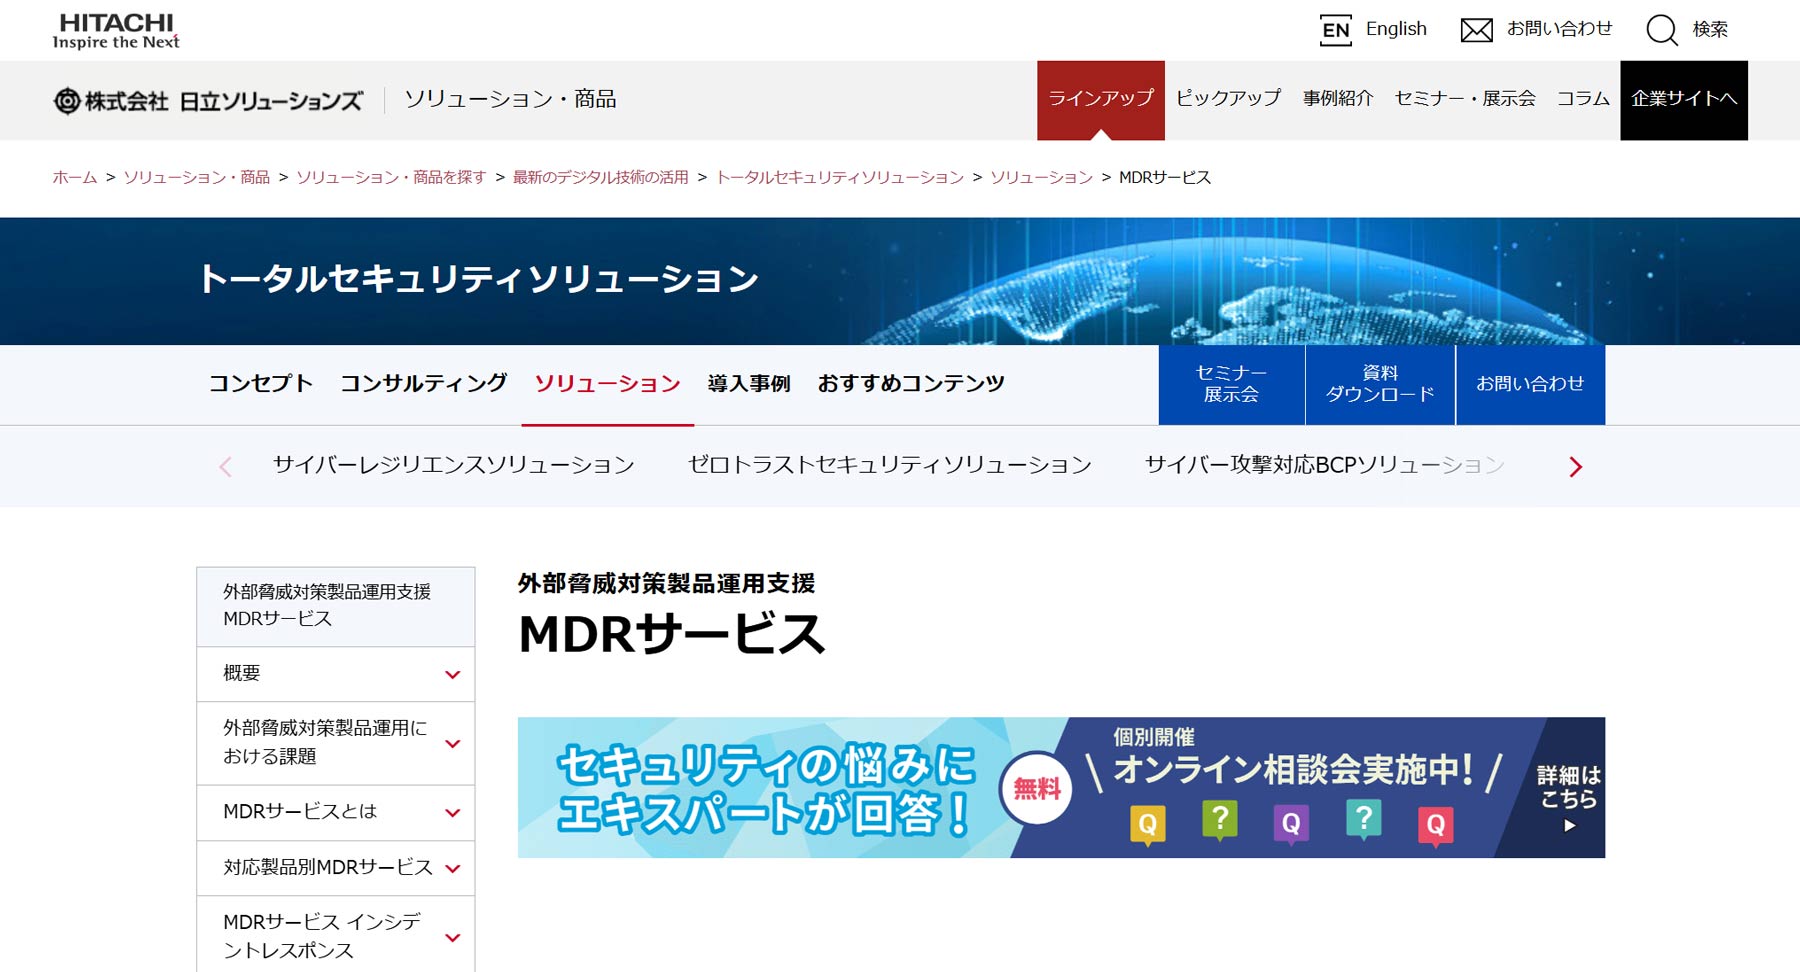This screenshot has width=1800, height=972.
Task: Open コンセプト tab
Action: [x=261, y=383]
